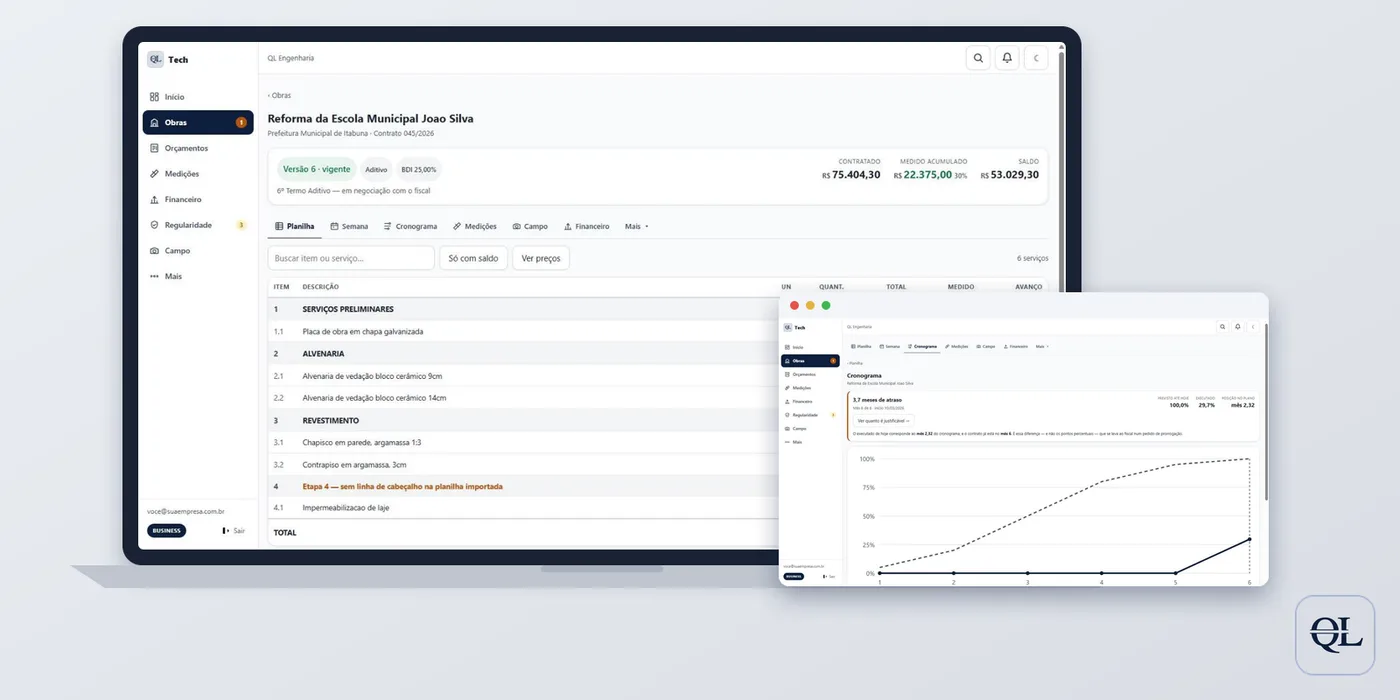Open Campo in the main window sidebar
The image size is (1400, 700).
pos(197,251)
